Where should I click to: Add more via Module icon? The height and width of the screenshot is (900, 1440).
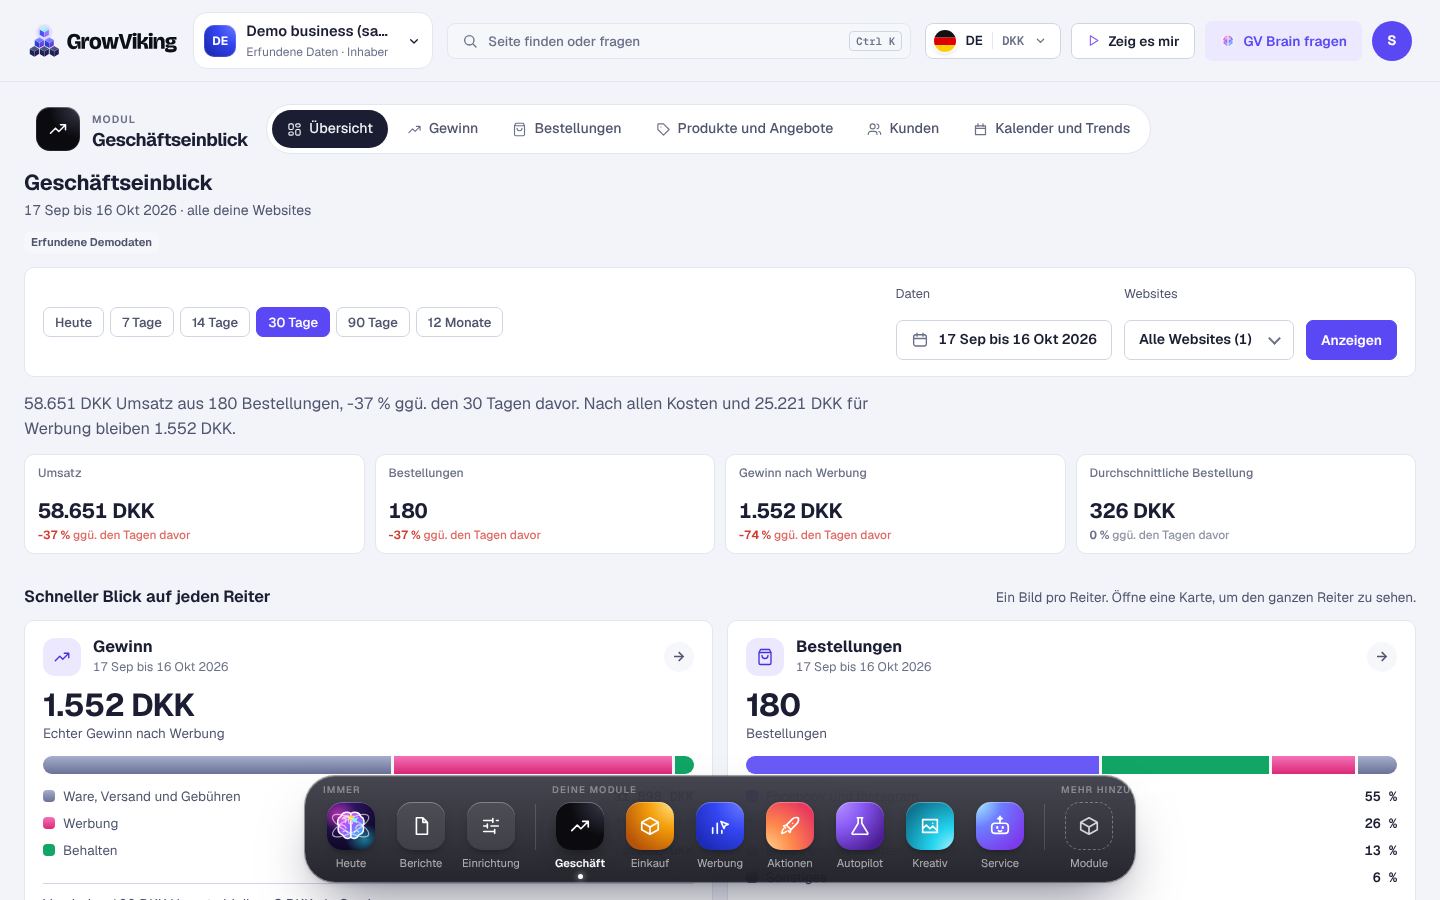[1089, 827]
